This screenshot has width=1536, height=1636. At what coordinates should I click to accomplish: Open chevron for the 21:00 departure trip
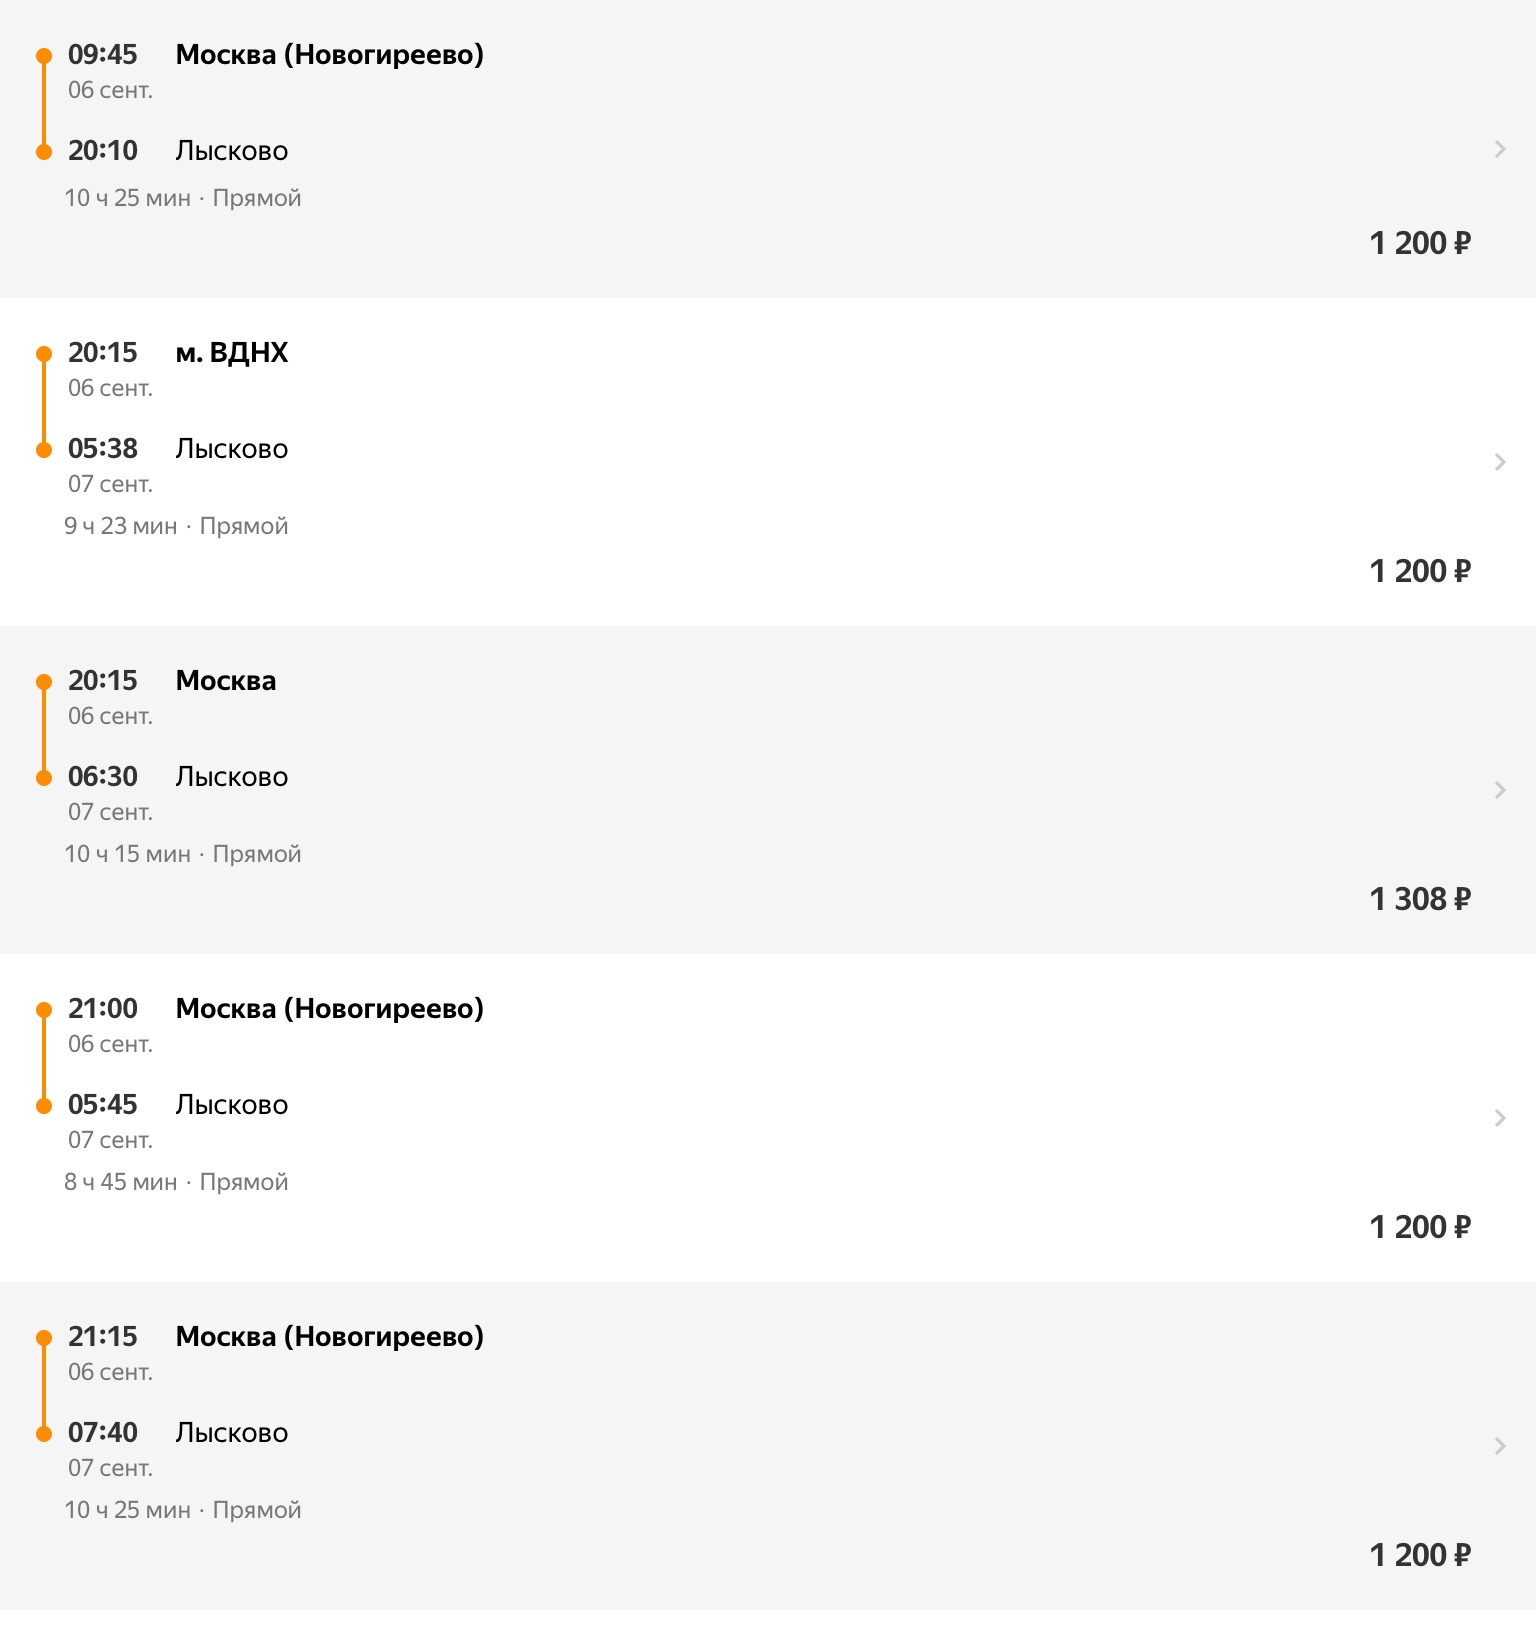[x=1499, y=1118]
